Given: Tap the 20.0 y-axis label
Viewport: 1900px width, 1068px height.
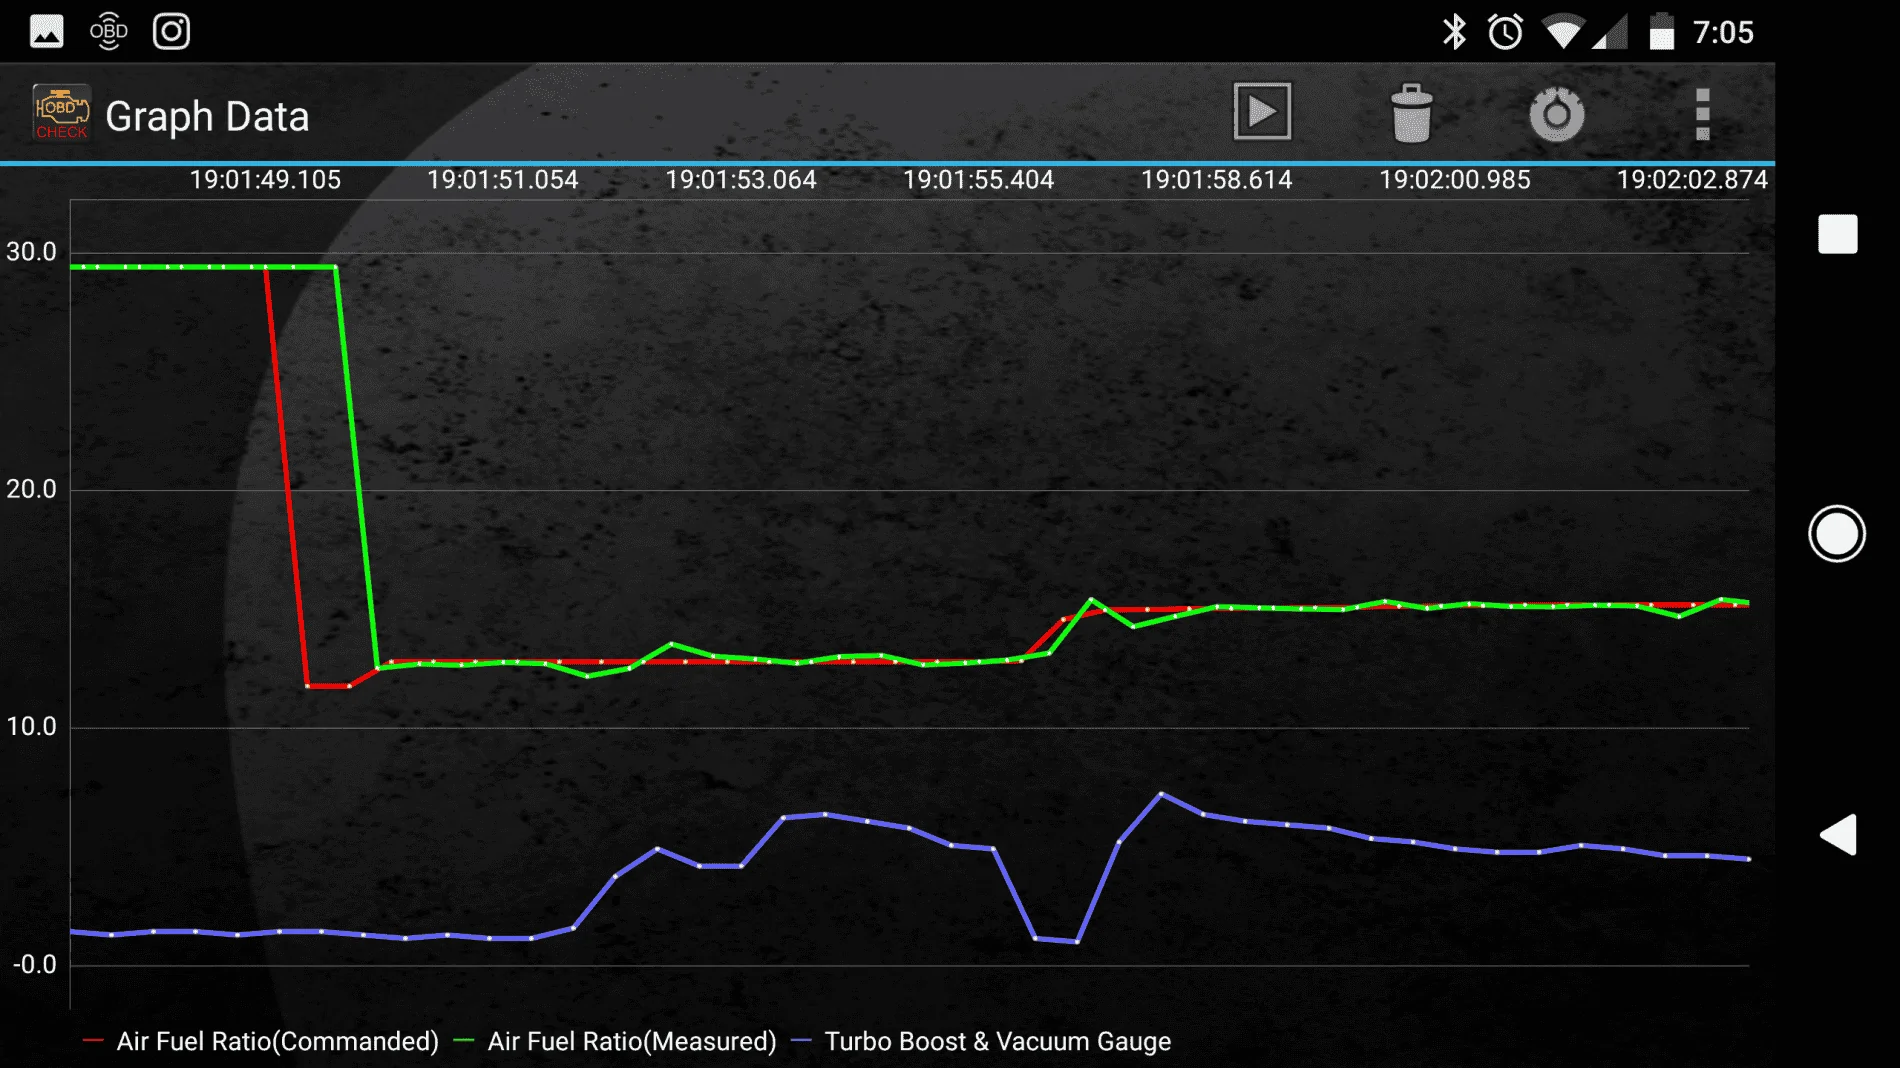Looking at the screenshot, I should pos(31,489).
